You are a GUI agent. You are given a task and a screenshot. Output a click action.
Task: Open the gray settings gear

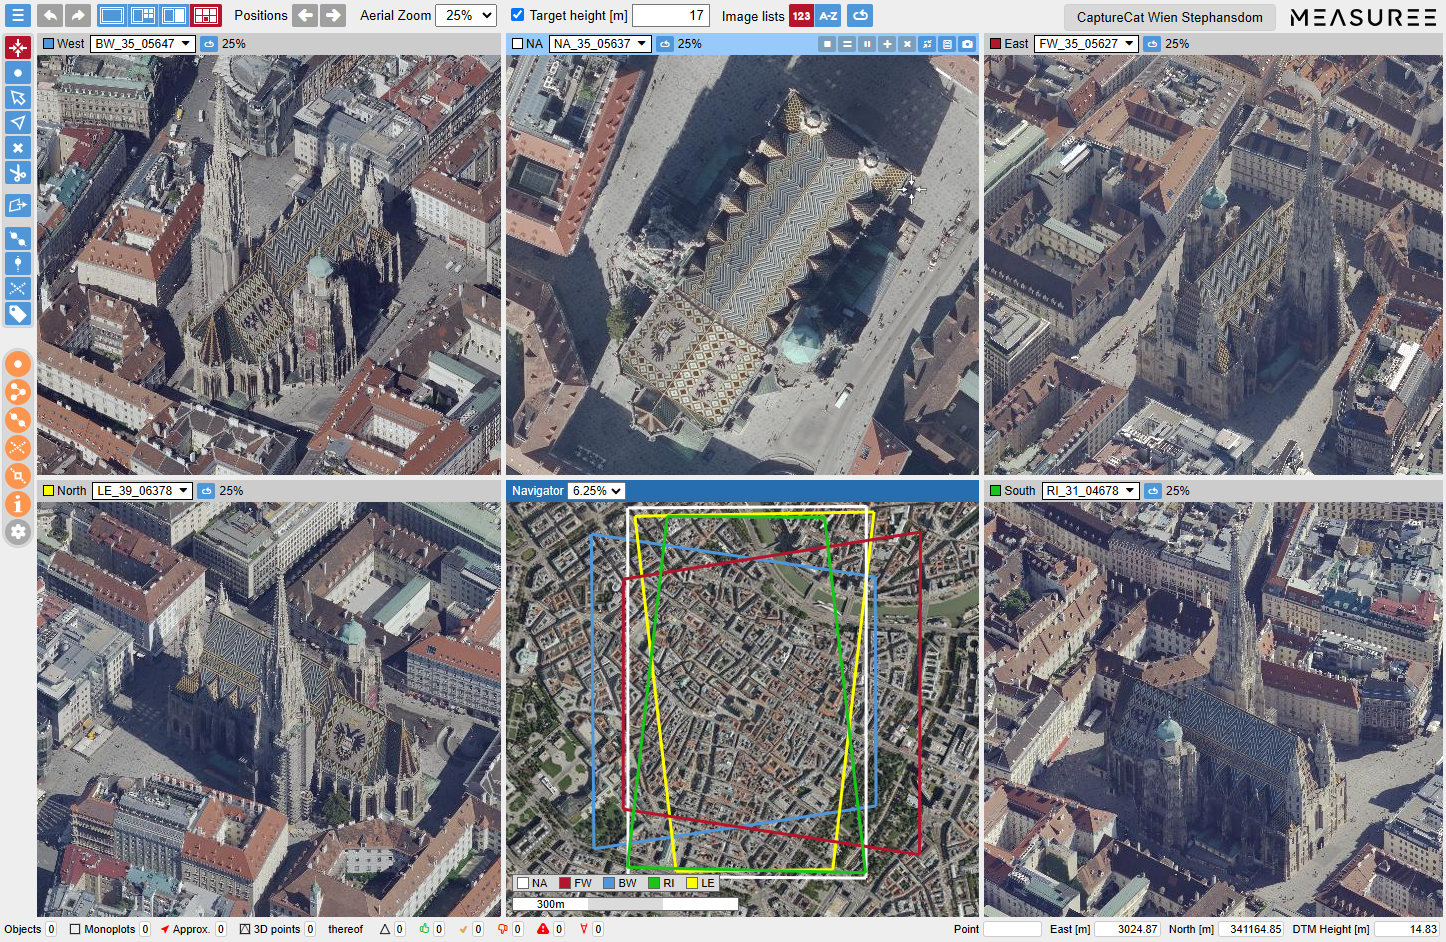(18, 532)
